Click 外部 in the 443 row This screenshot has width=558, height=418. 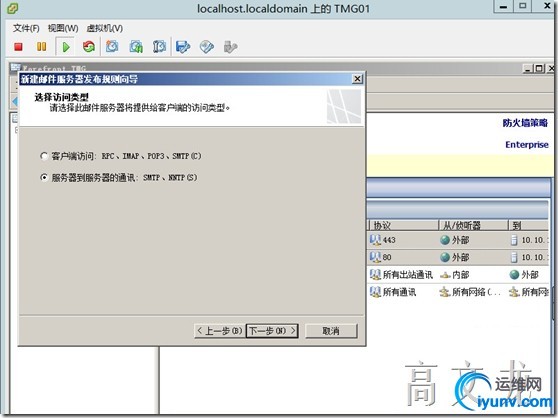(x=455, y=240)
